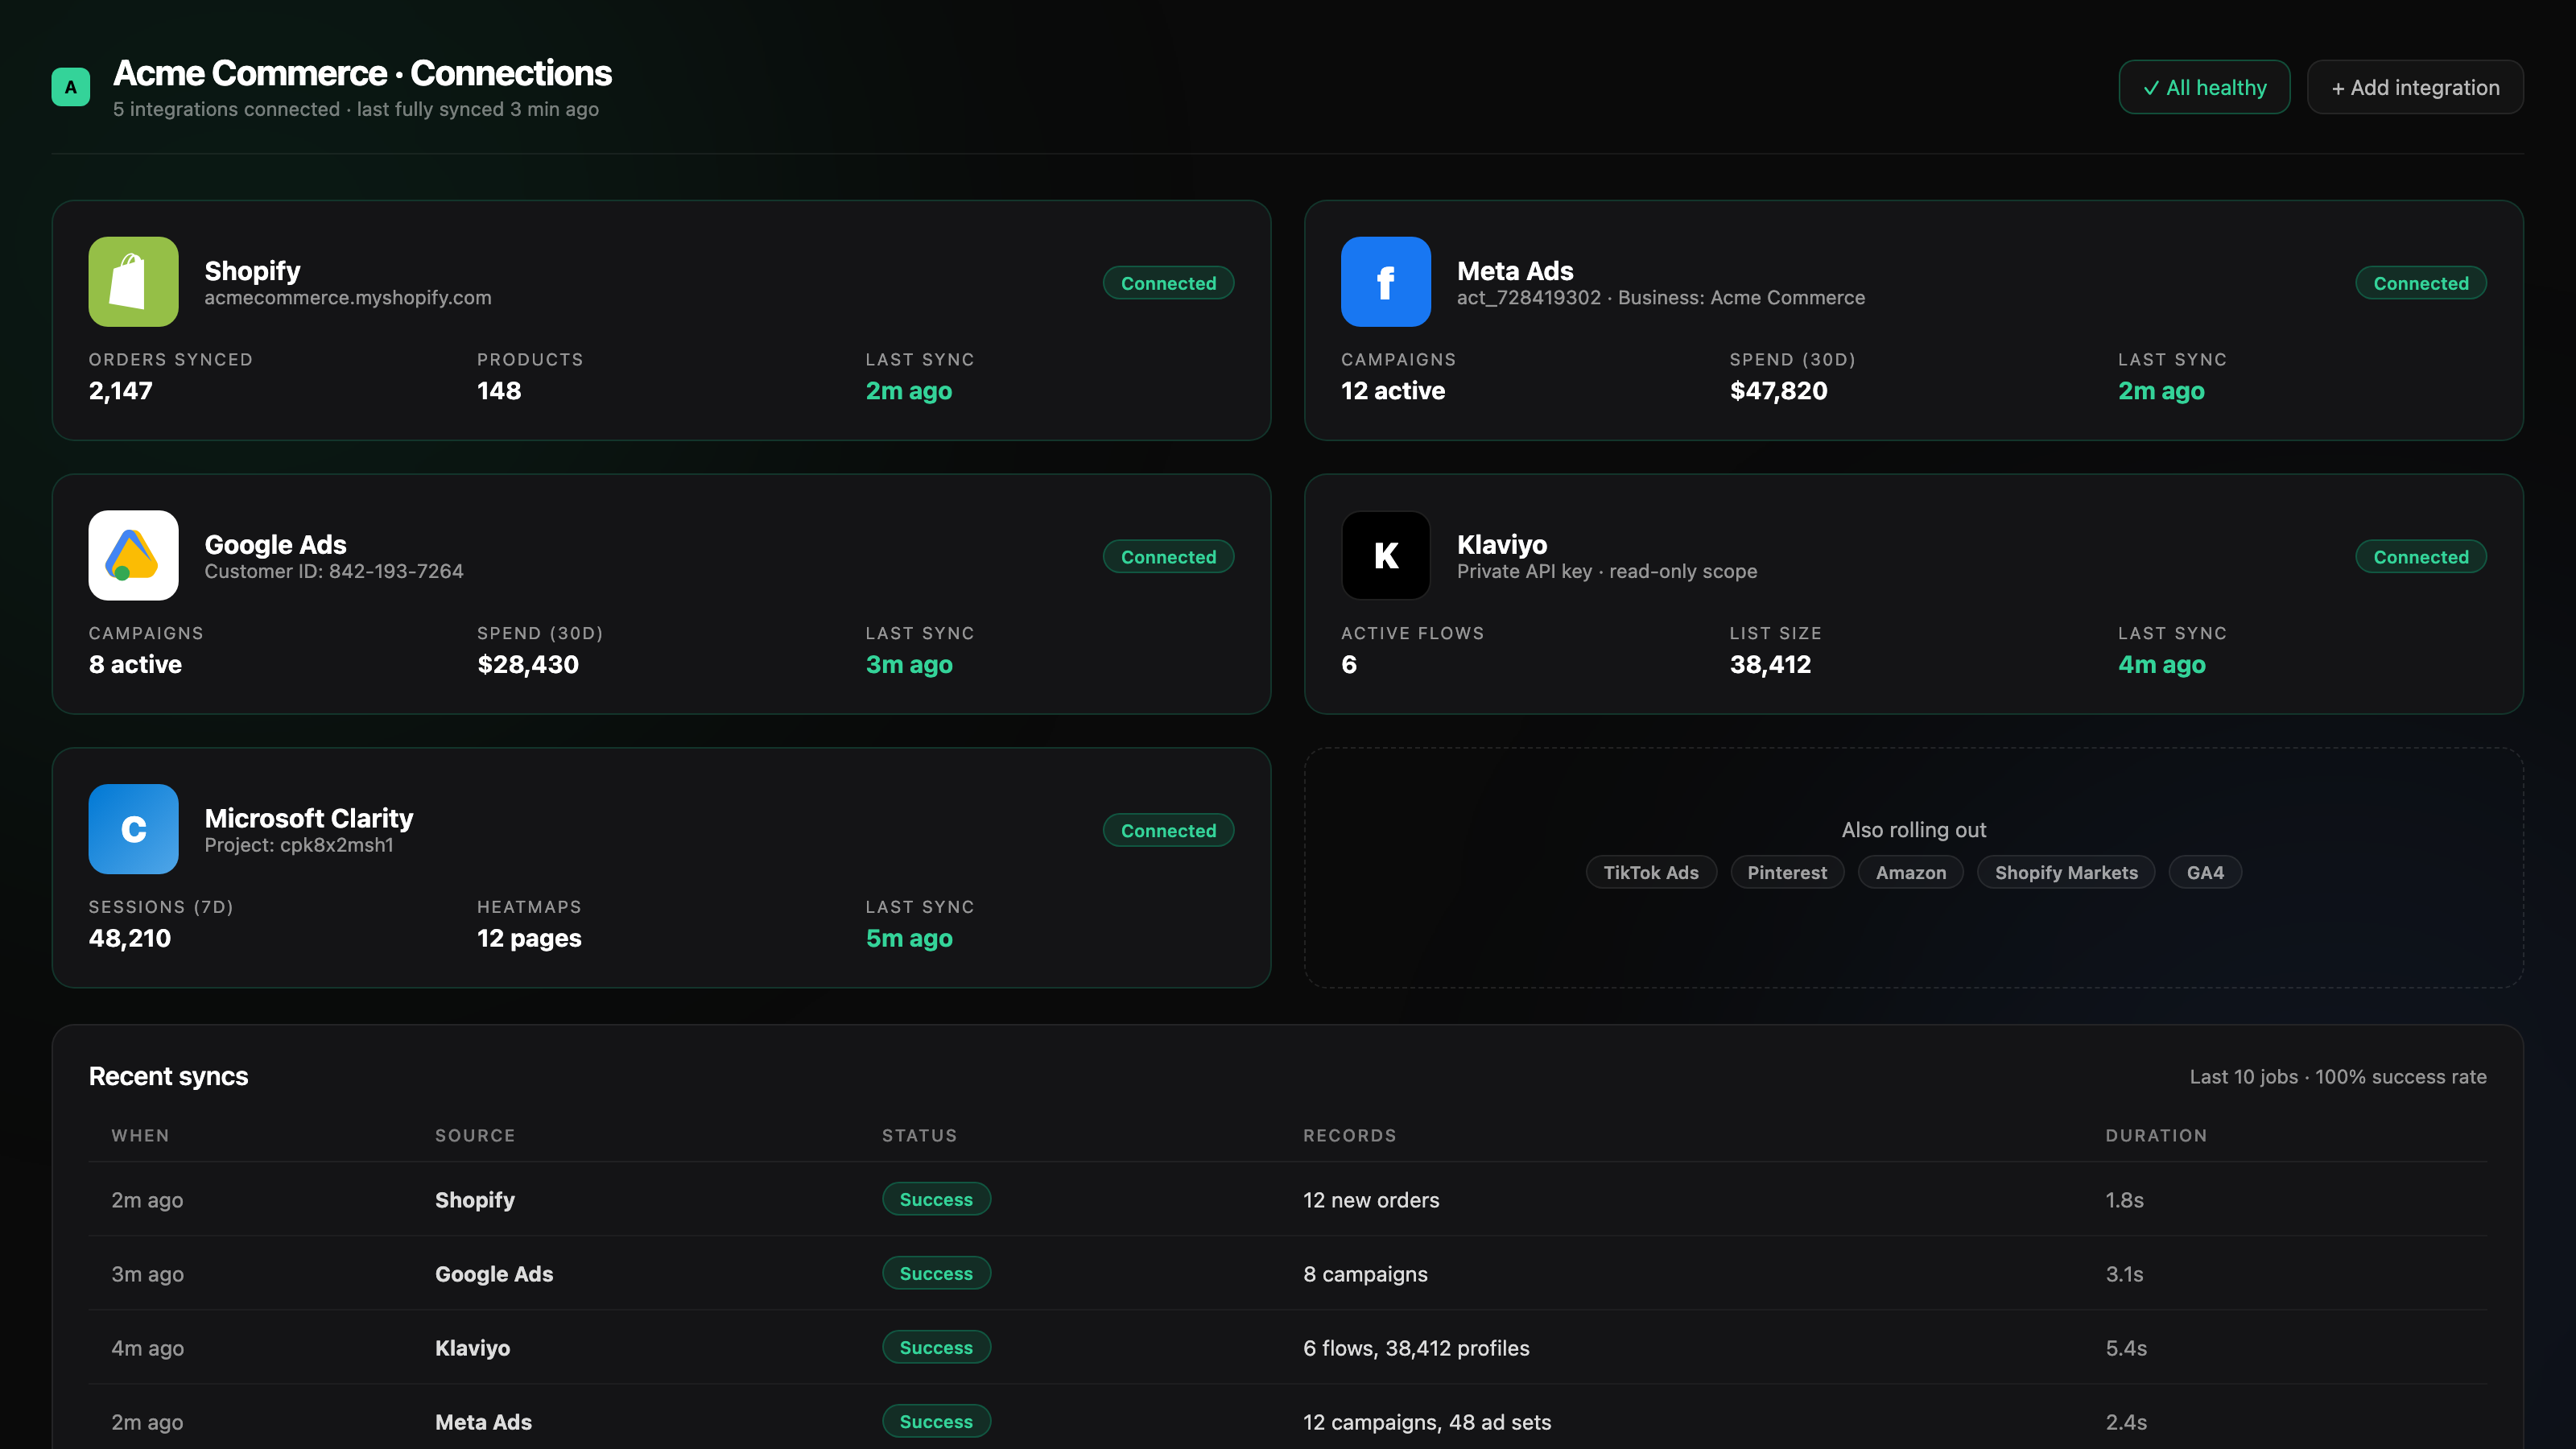Select the Amazon rollout chip

[1911, 872]
